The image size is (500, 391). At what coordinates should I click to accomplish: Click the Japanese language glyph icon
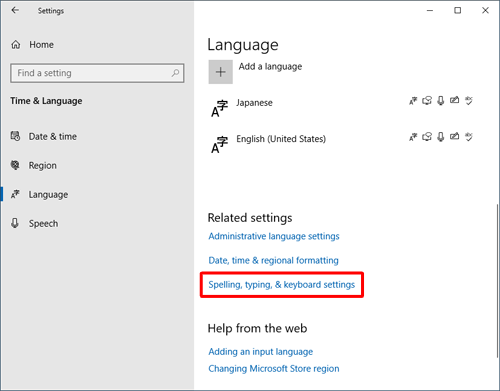tap(220, 109)
